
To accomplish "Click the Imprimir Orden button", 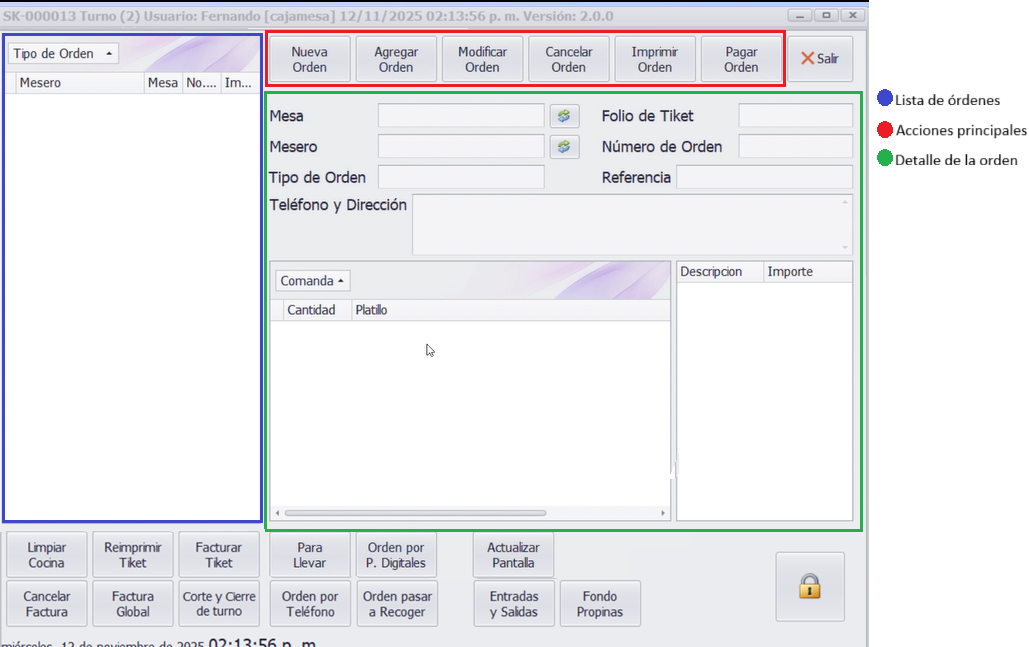I will coord(655,60).
